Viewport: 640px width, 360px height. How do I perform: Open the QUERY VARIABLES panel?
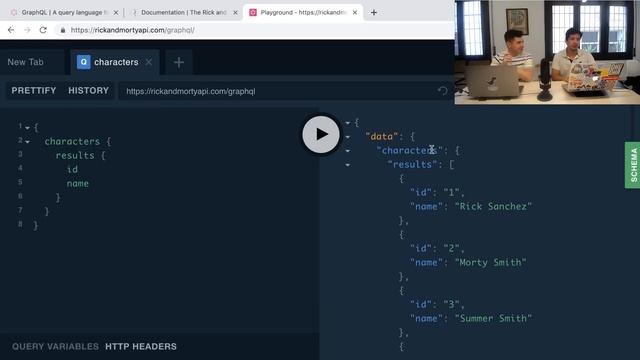click(55, 347)
